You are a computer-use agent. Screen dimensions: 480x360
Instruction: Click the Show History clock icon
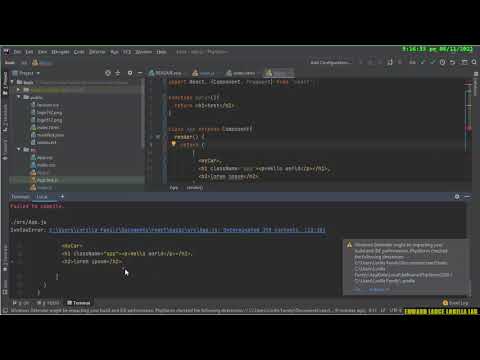click(x=442, y=62)
